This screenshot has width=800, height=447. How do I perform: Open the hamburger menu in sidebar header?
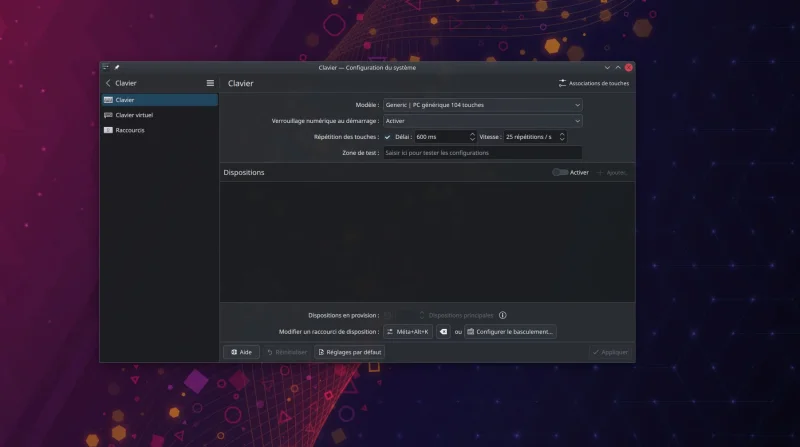point(210,83)
